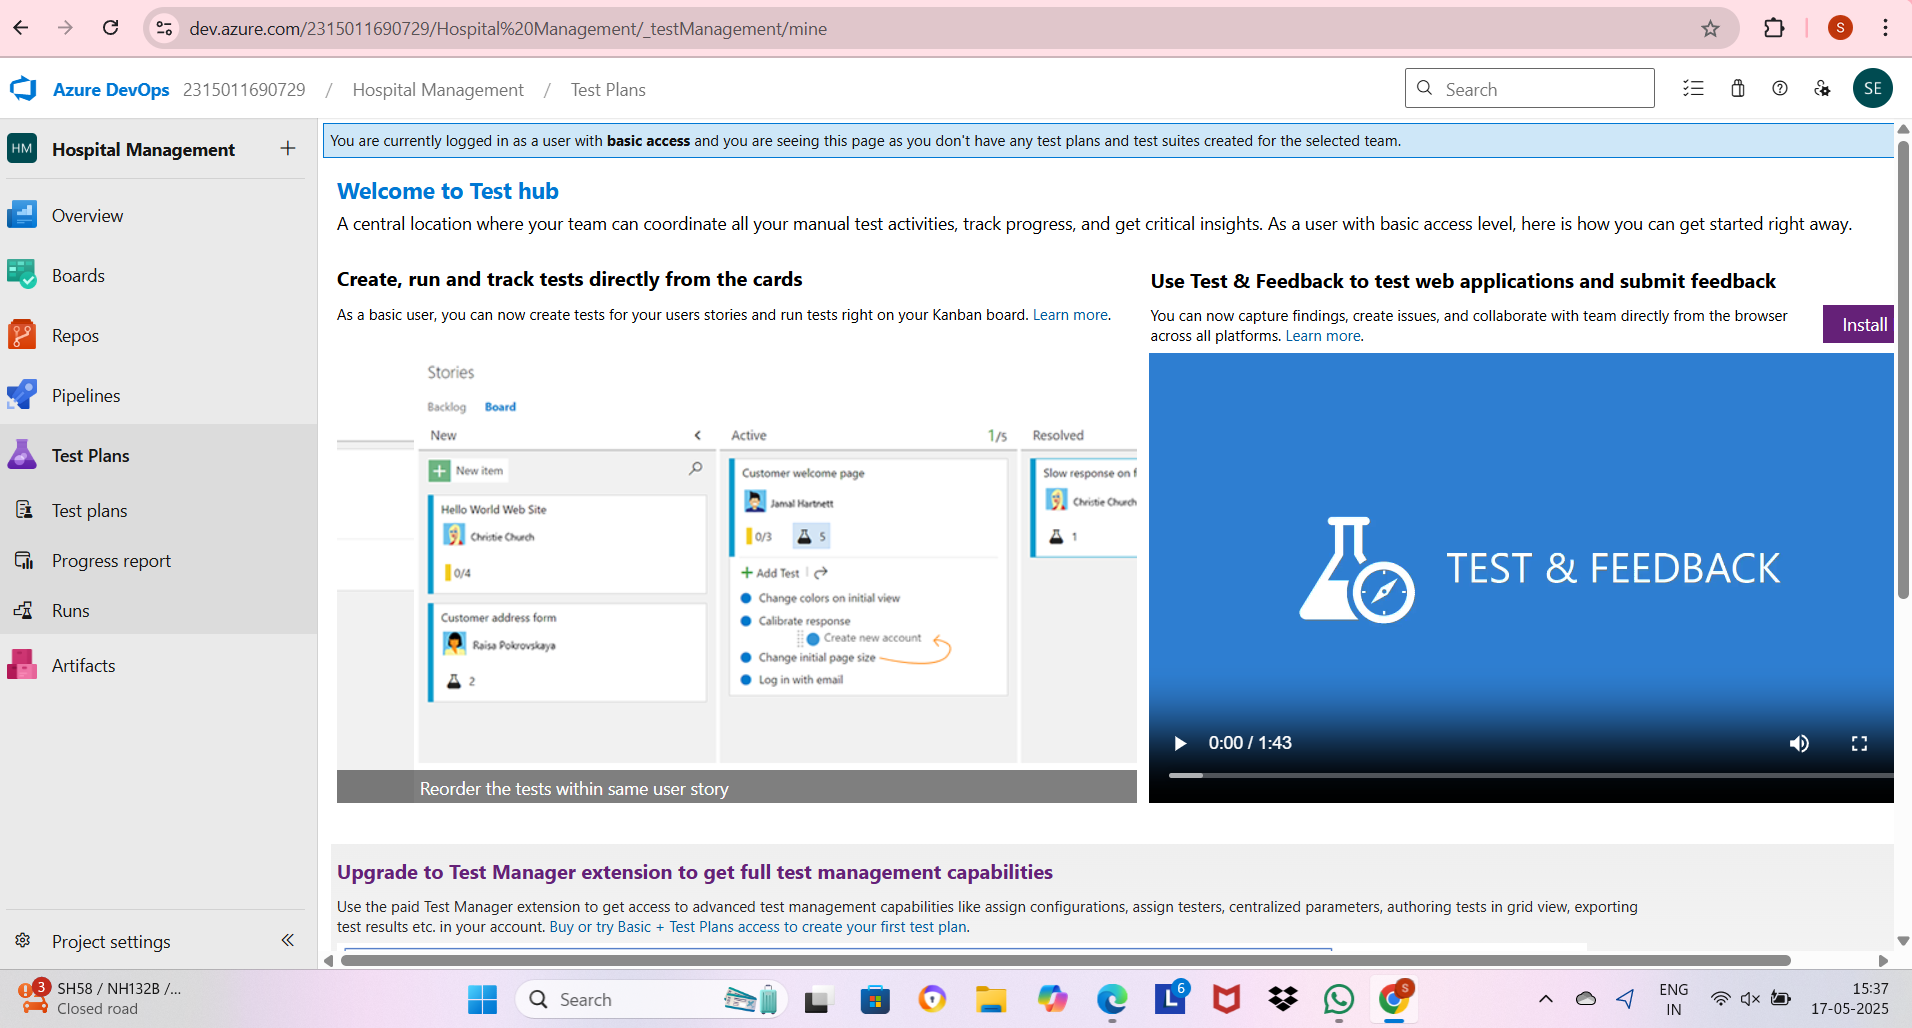Open the Chrome three-dot menu

coord(1885,28)
